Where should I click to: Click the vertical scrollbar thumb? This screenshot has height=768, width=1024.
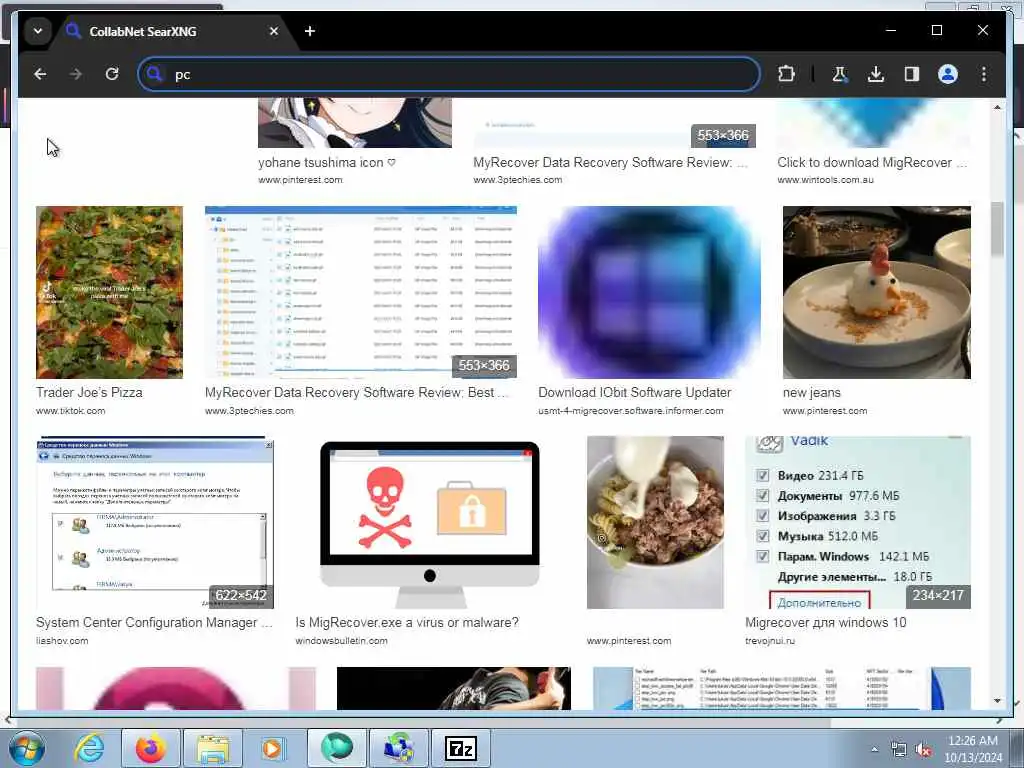click(997, 229)
